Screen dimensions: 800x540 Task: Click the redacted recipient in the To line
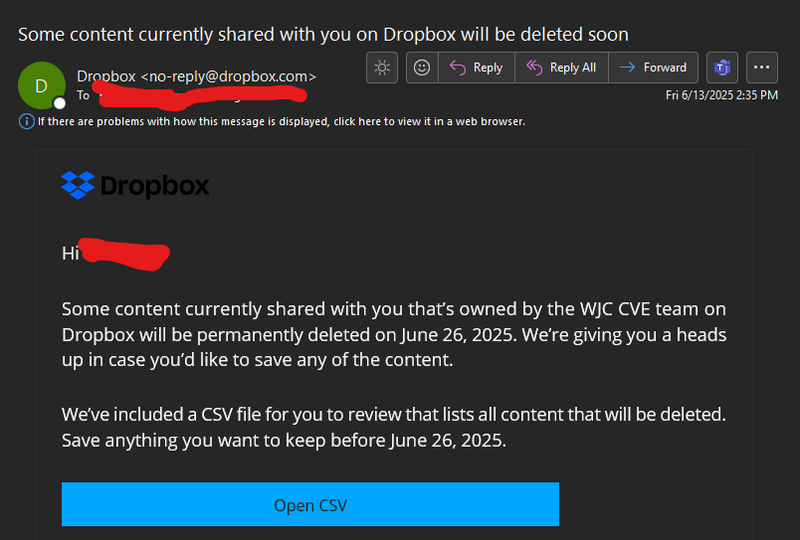[200, 94]
